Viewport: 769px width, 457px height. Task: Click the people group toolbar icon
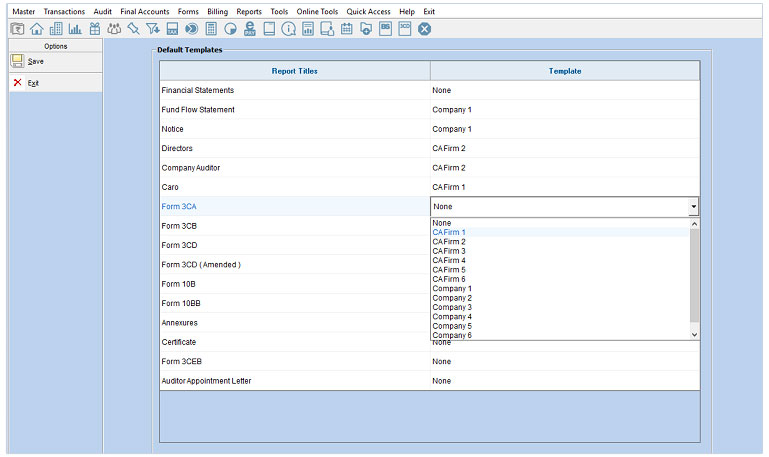[114, 29]
